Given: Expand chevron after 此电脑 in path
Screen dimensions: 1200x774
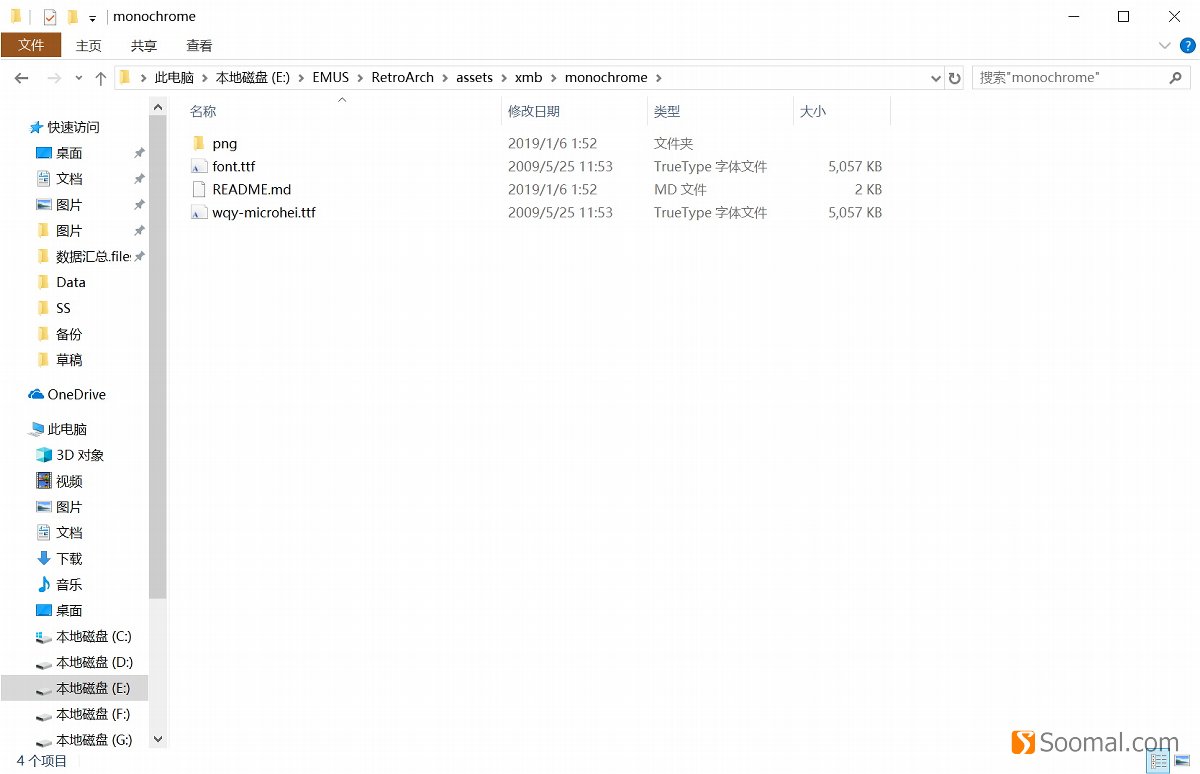Looking at the screenshot, I should pyautogui.click(x=205, y=77).
